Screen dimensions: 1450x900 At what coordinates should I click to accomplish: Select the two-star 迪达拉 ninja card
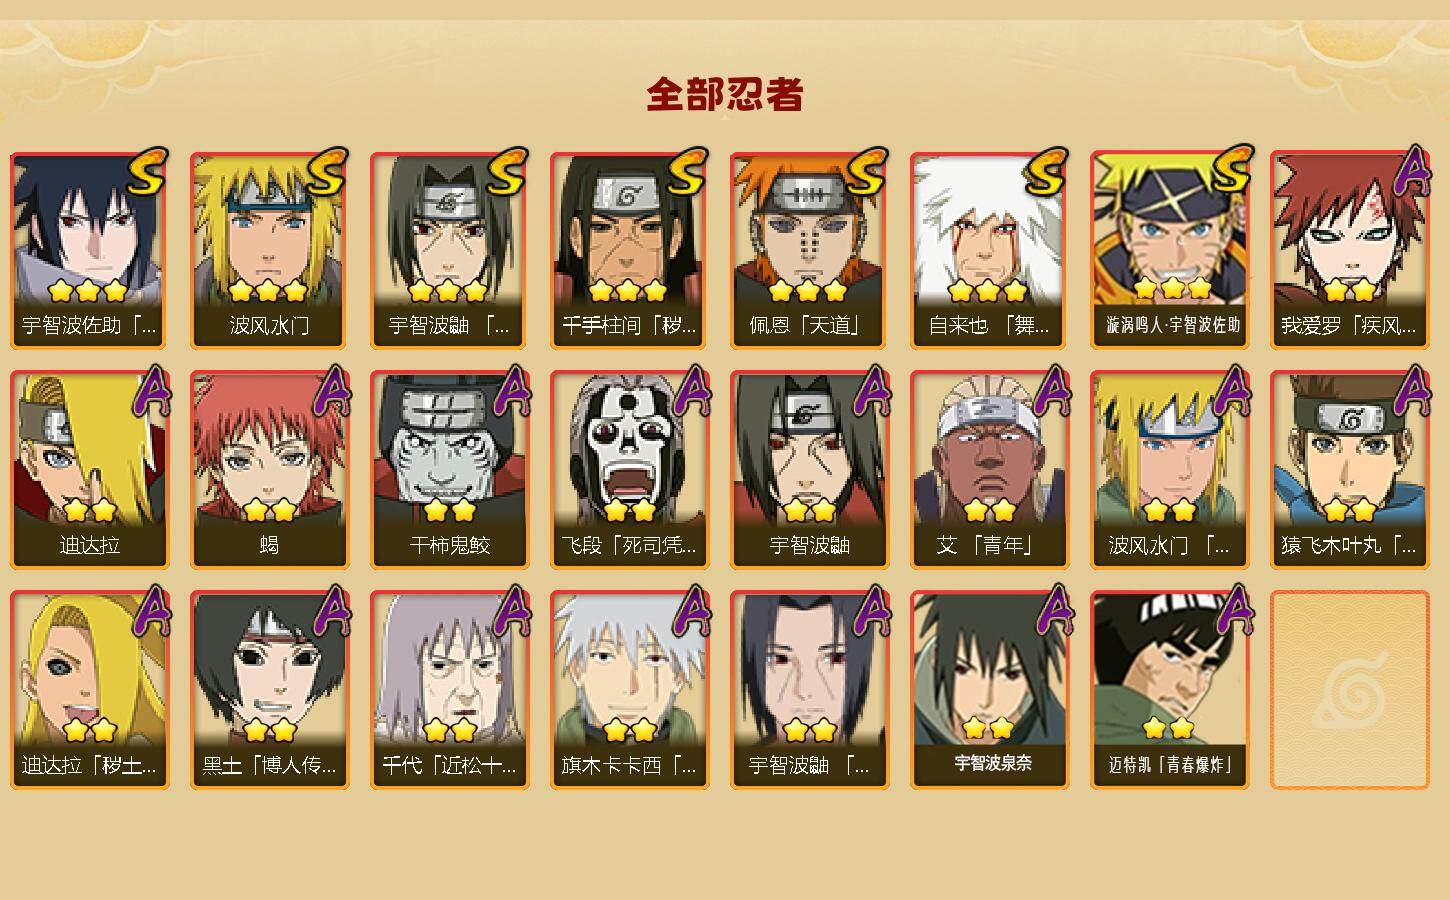(x=89, y=470)
